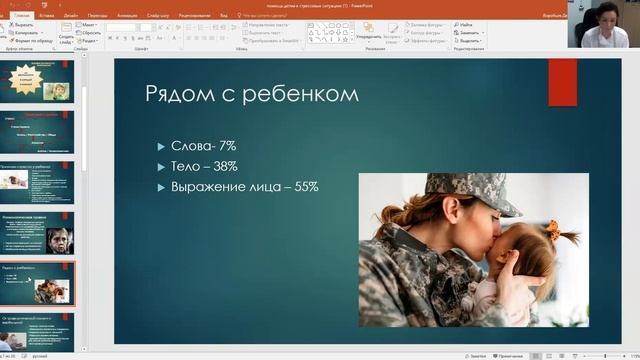Click the zoom in plus button
This screenshot has width=640, height=360.
tap(624, 356)
